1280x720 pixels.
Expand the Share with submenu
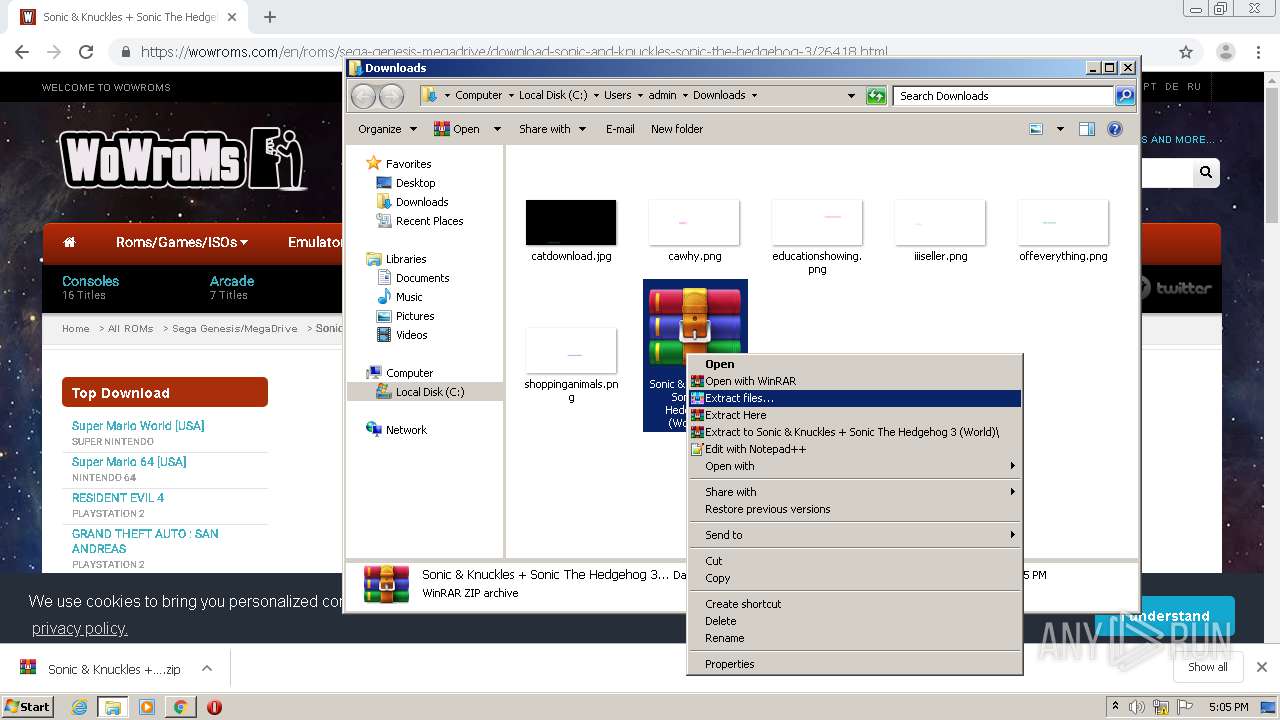[855, 492]
